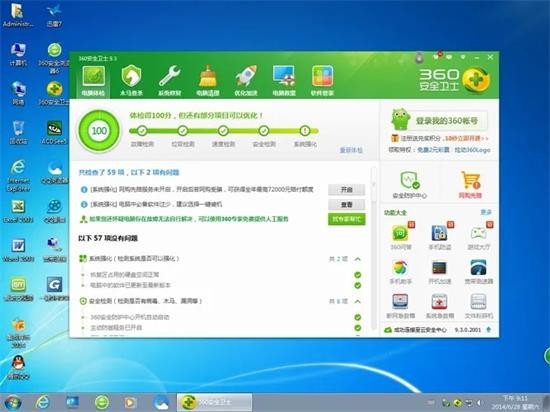Open the 手机防盗 tool
The height and width of the screenshot is (412, 550).
tap(440, 236)
